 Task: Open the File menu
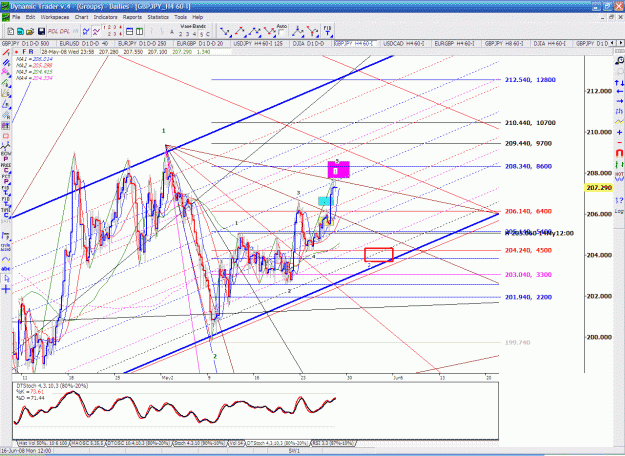click(16, 17)
